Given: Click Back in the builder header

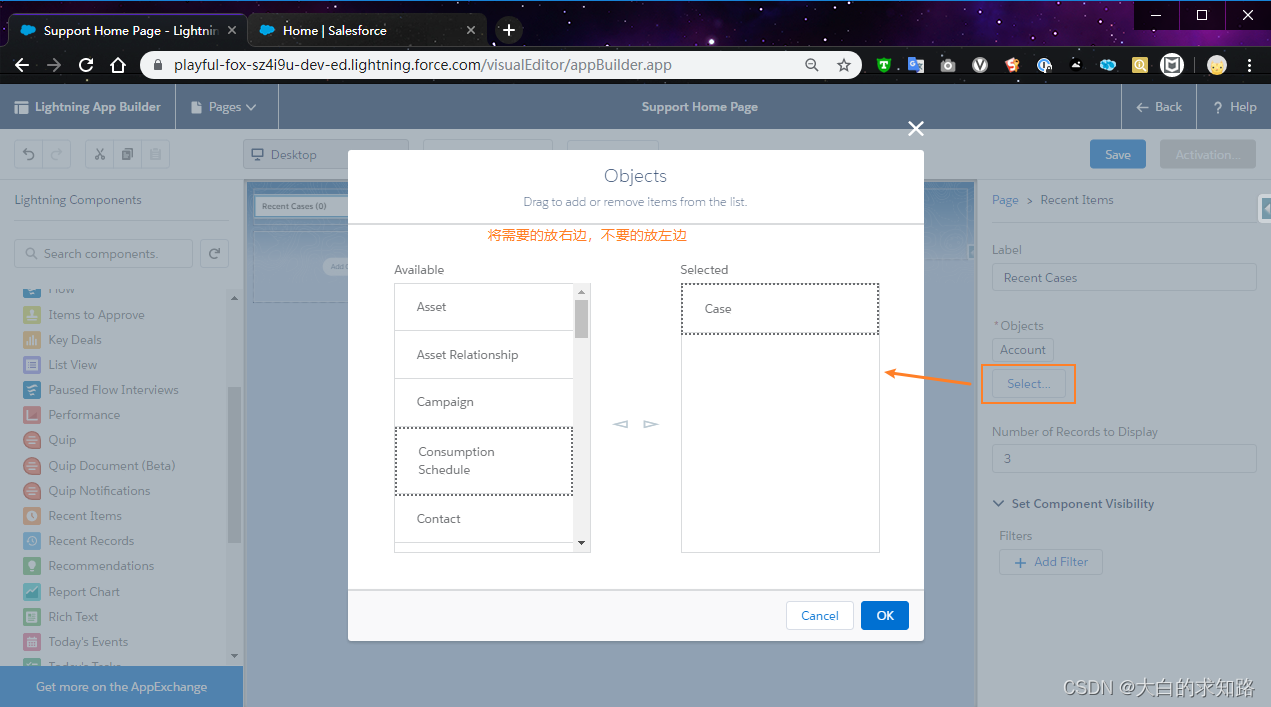Looking at the screenshot, I should 1159,107.
